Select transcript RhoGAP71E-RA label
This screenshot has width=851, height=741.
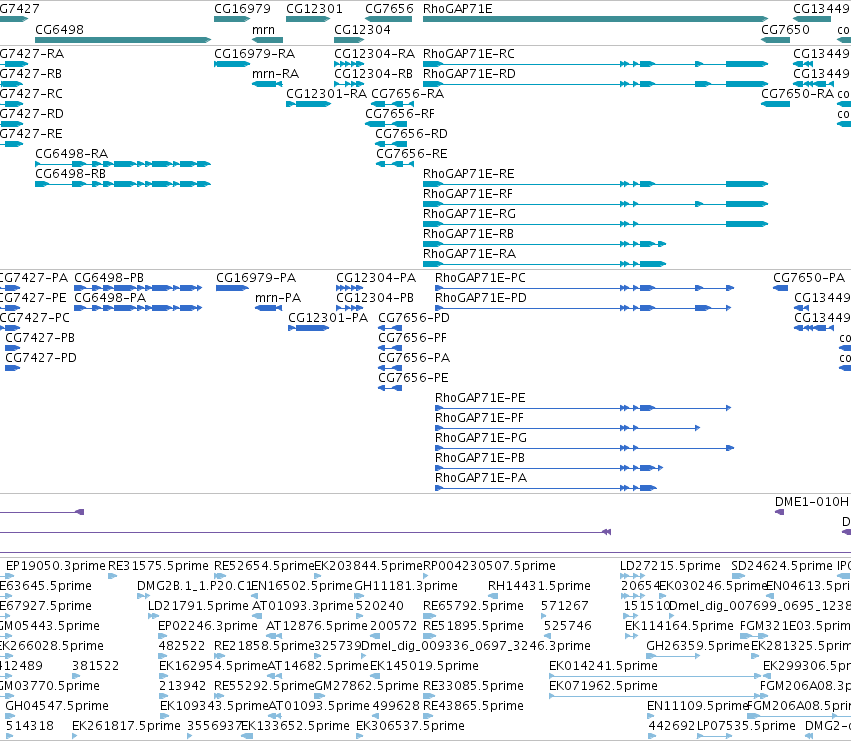pyautogui.click(x=469, y=255)
